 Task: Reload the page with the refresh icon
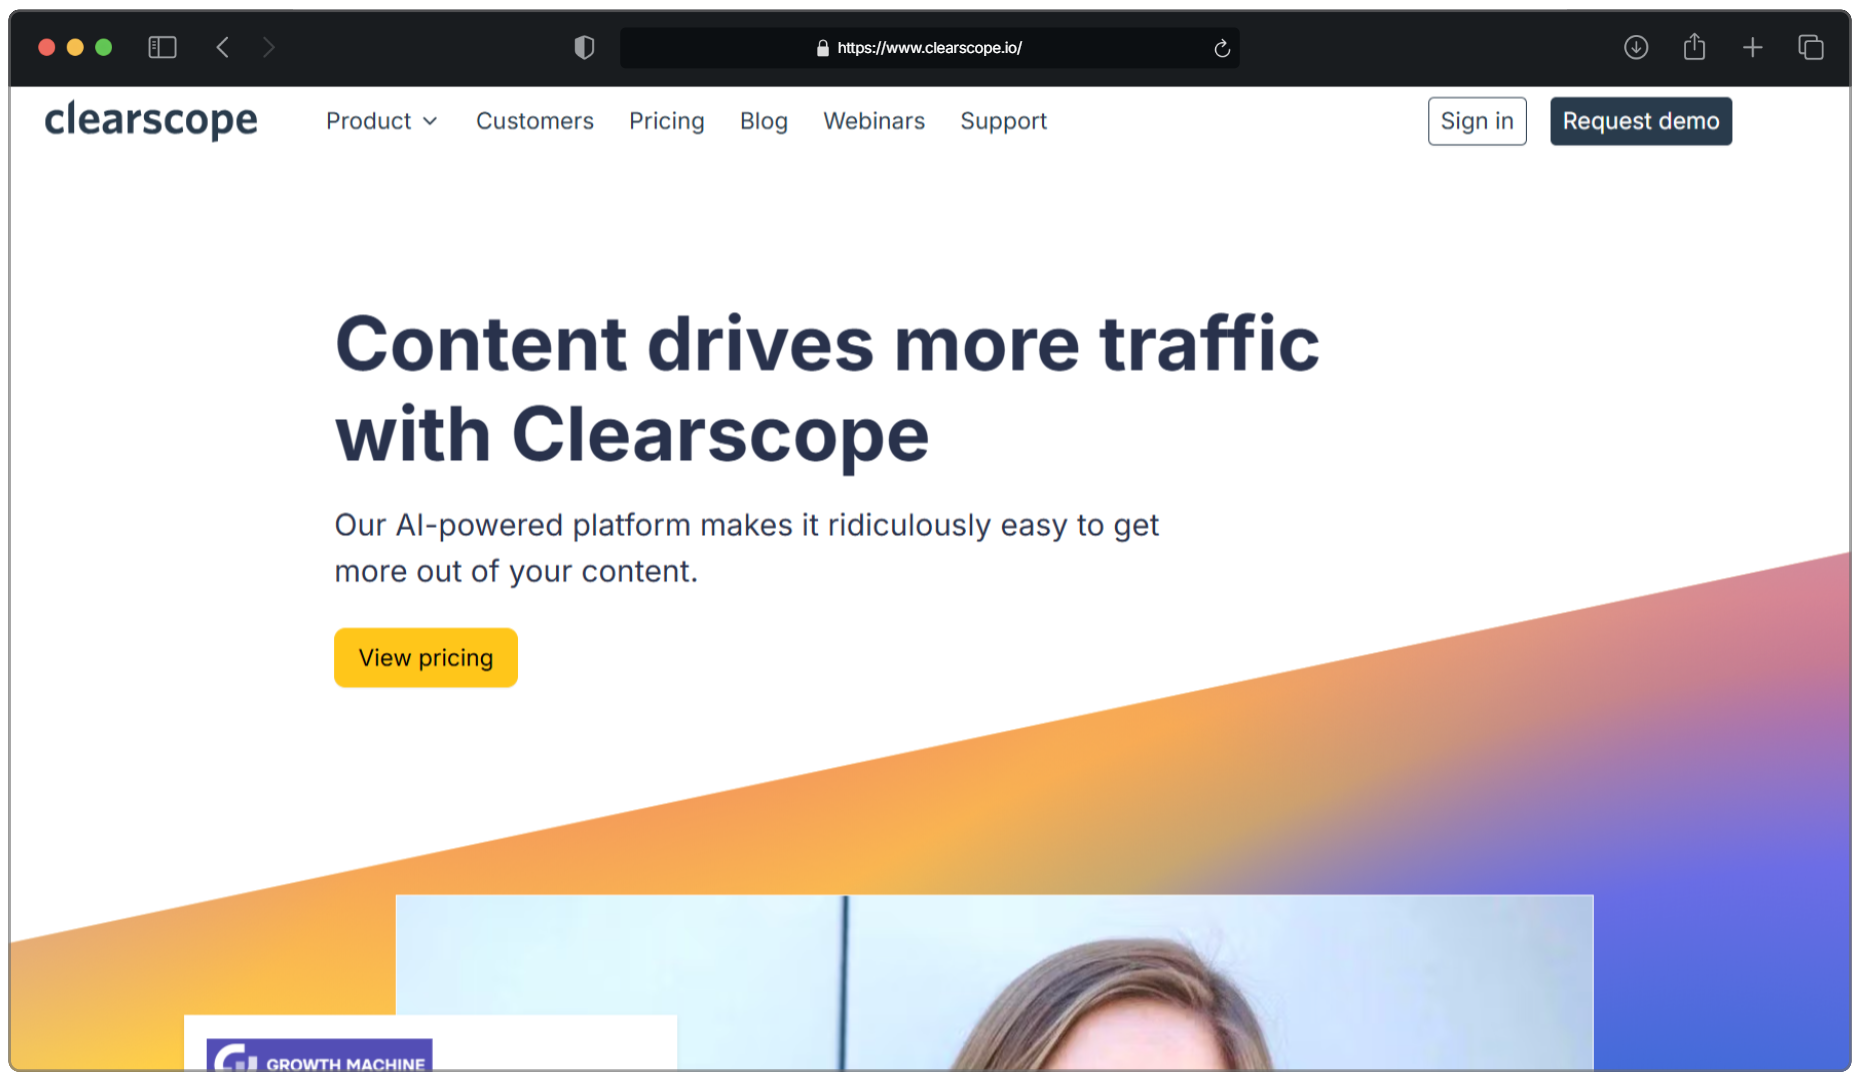[x=1221, y=48]
